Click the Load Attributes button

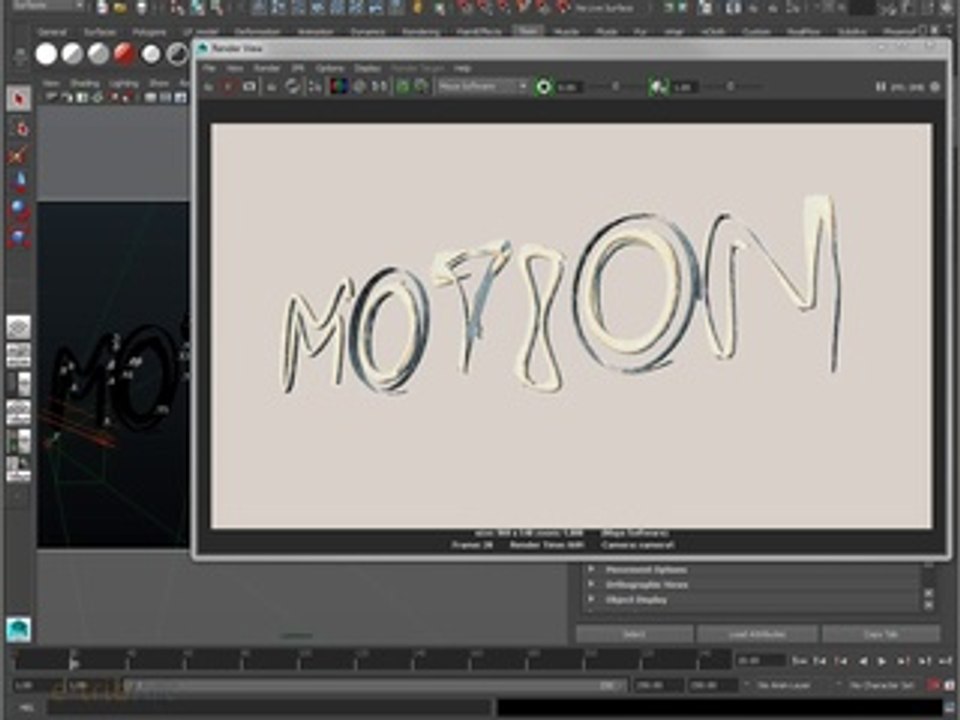pyautogui.click(x=757, y=634)
